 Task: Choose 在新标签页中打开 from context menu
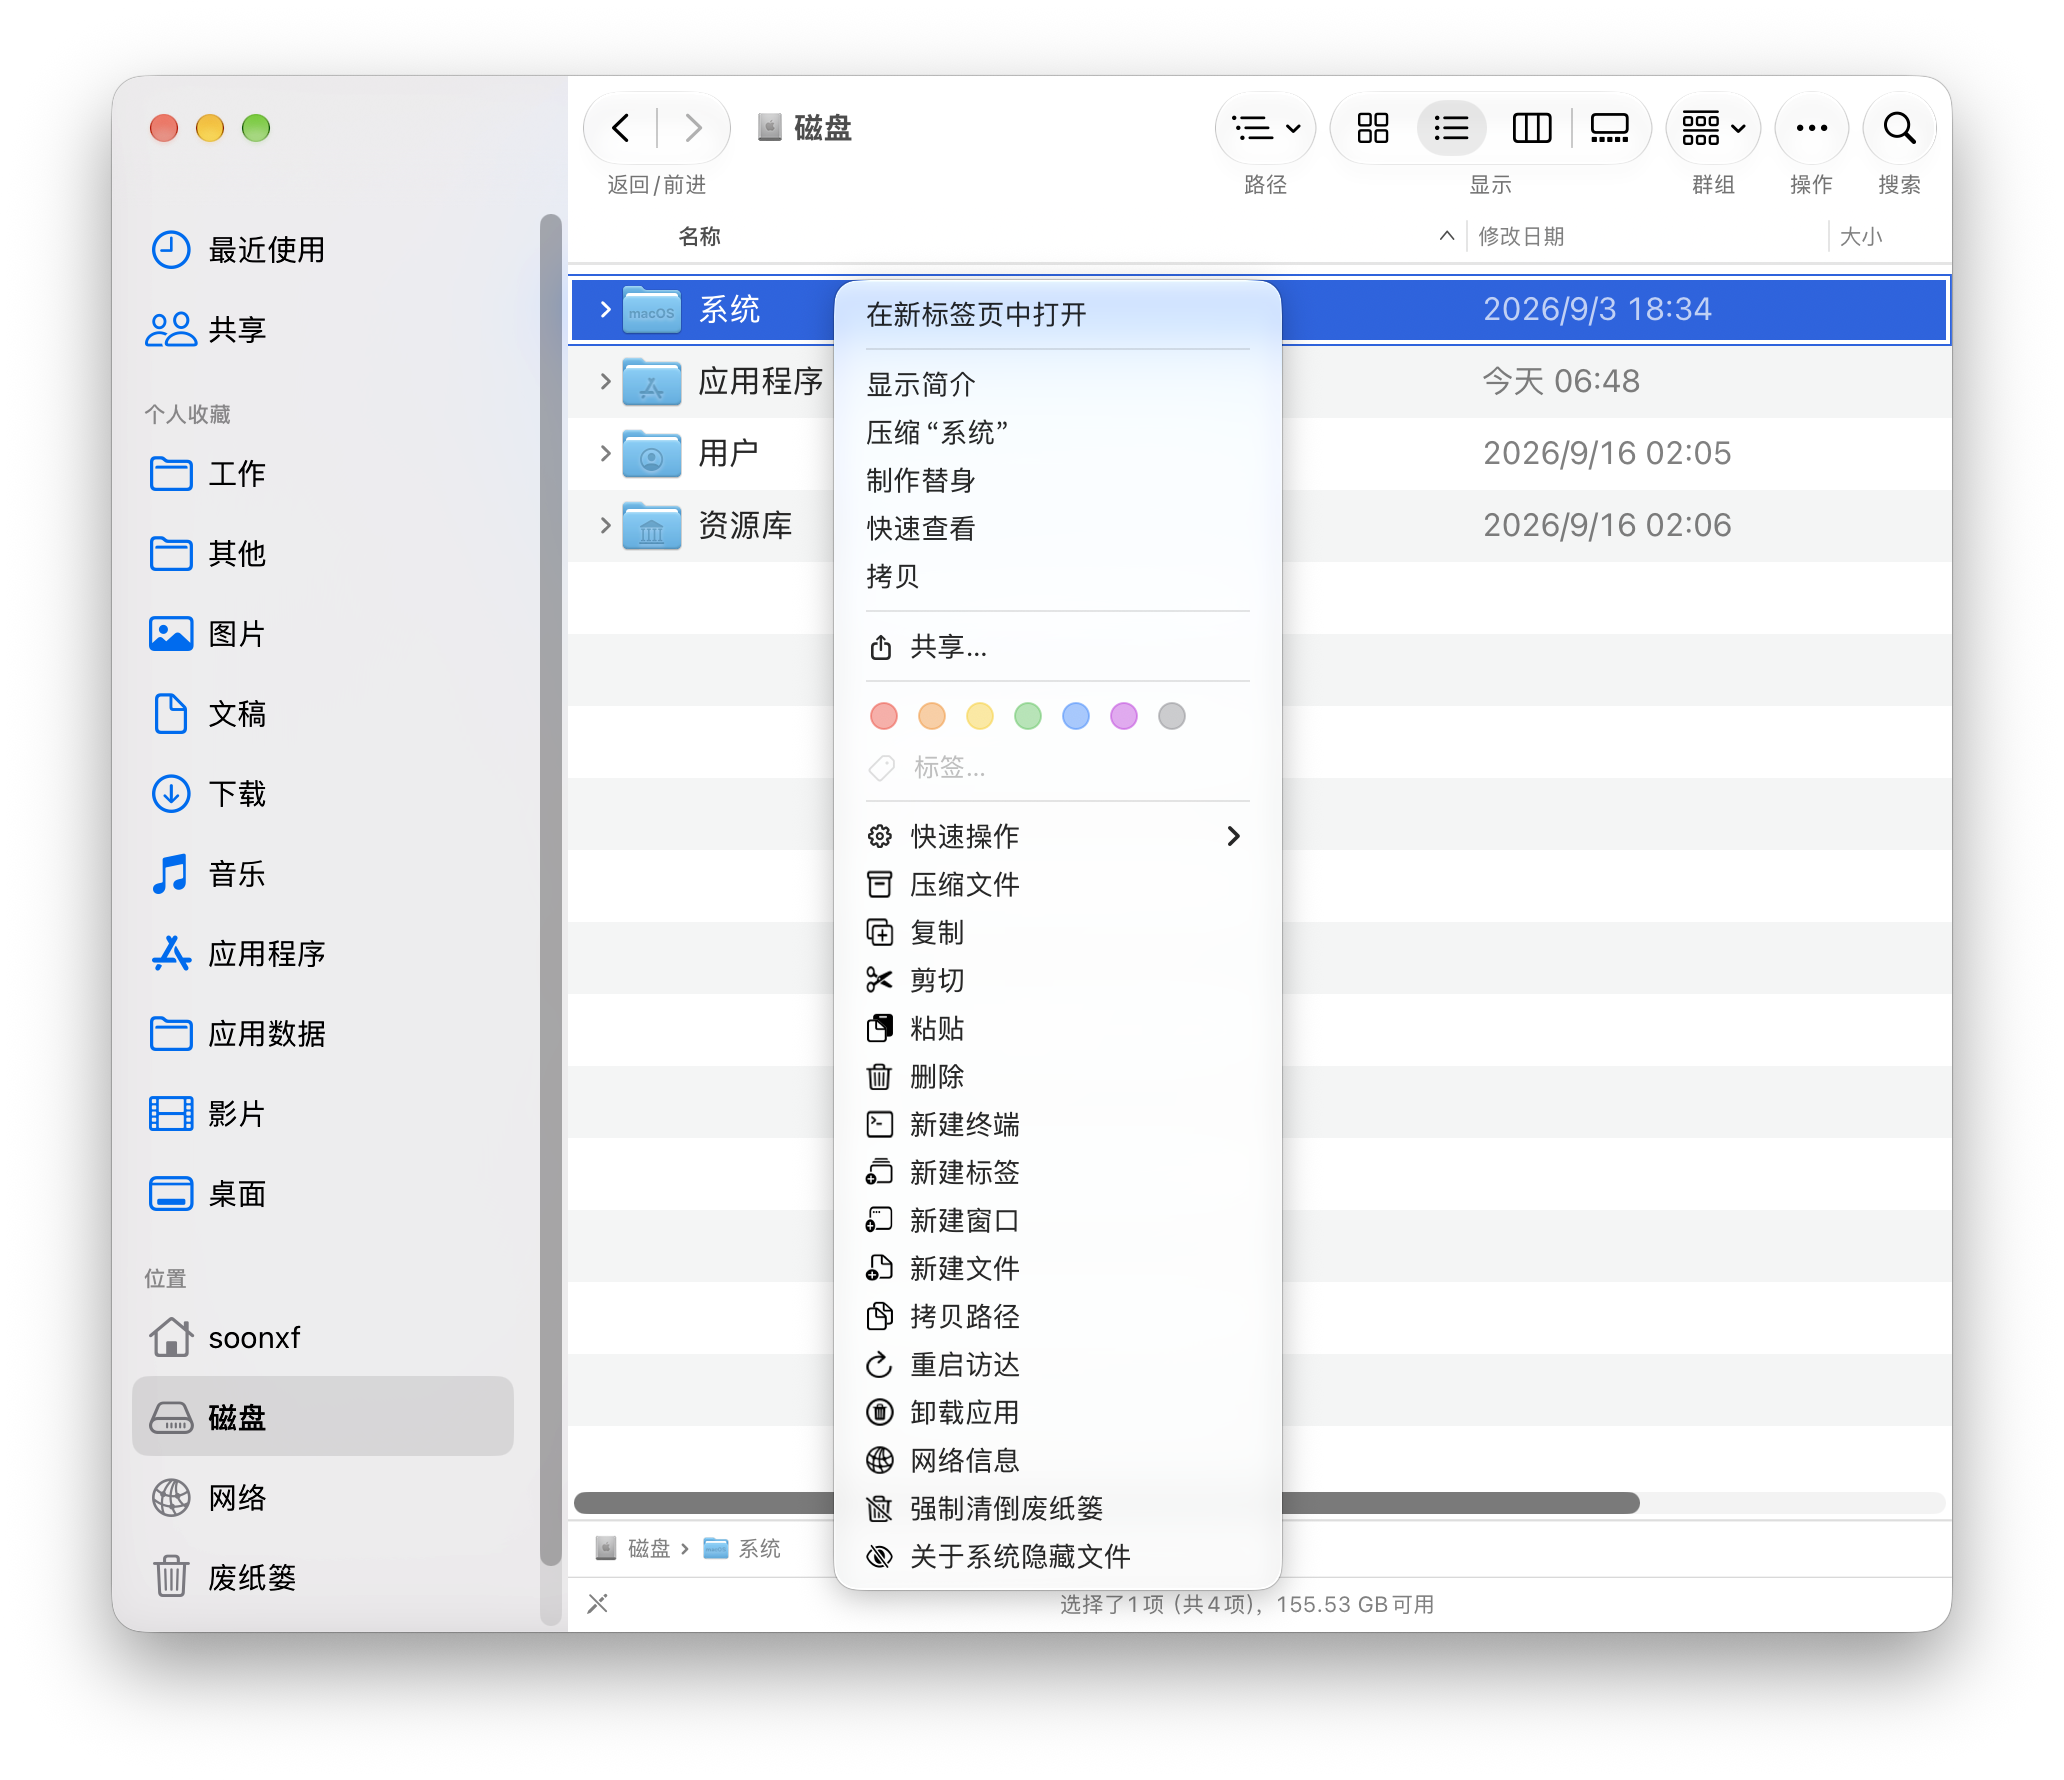(1057, 315)
